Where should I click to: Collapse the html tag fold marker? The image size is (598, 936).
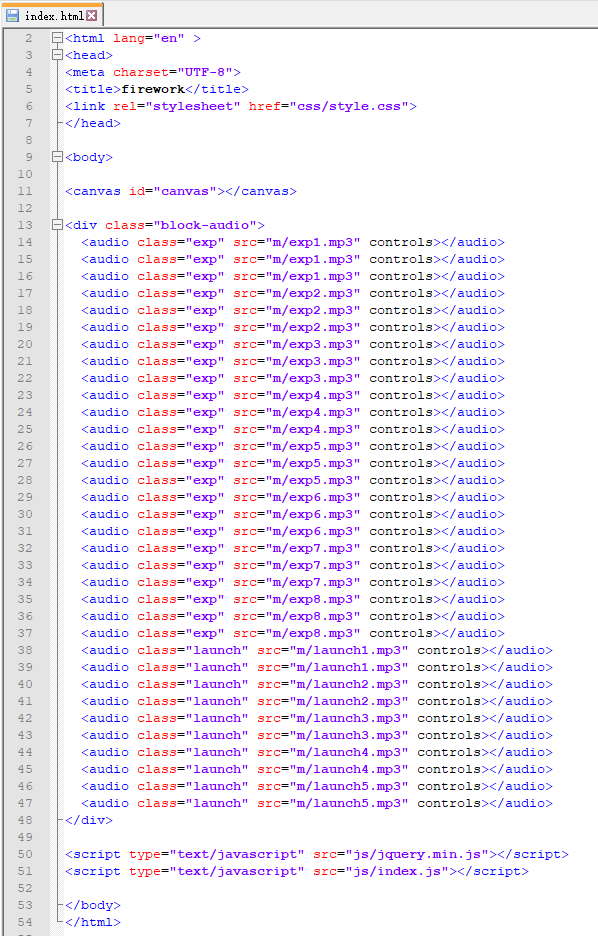pyautogui.click(x=57, y=38)
